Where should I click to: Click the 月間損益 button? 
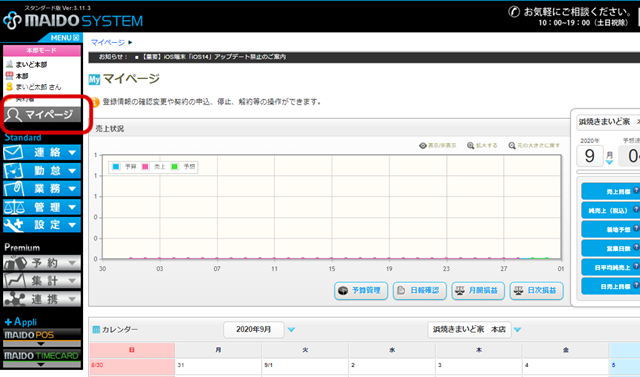tap(478, 291)
